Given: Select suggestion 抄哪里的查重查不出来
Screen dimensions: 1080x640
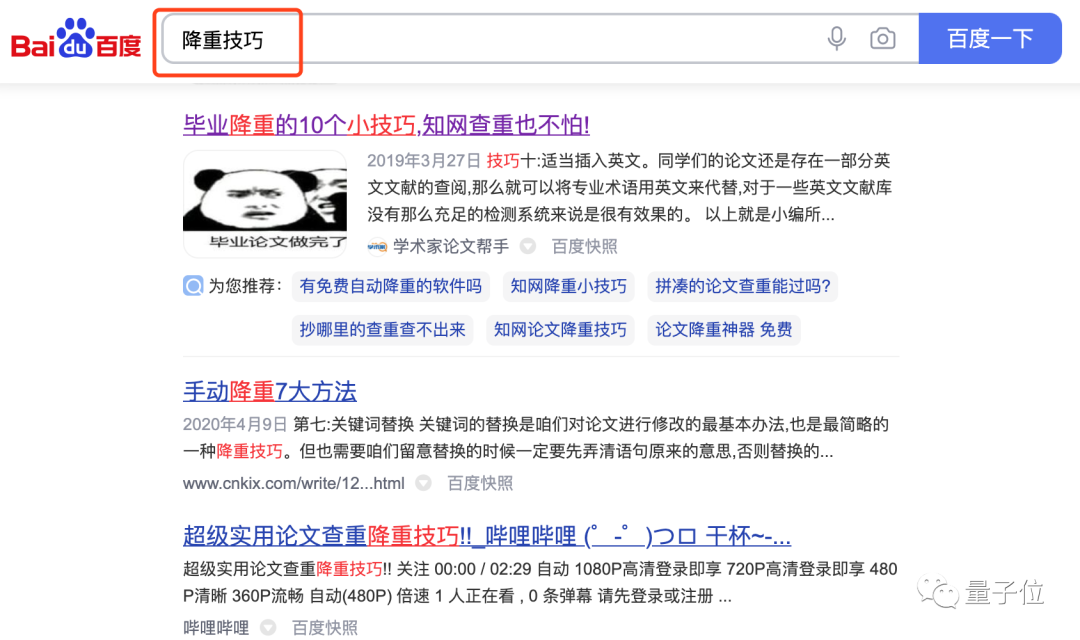Looking at the screenshot, I should tap(382, 330).
